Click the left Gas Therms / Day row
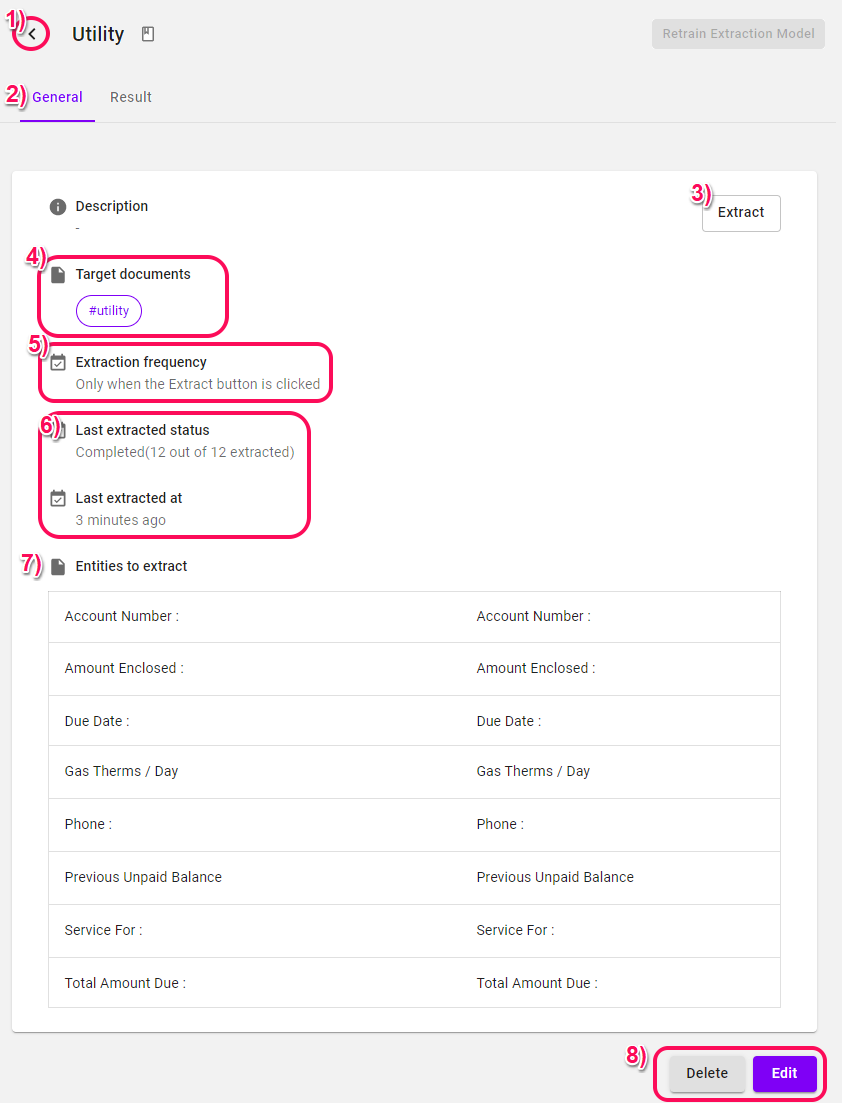 coord(254,771)
